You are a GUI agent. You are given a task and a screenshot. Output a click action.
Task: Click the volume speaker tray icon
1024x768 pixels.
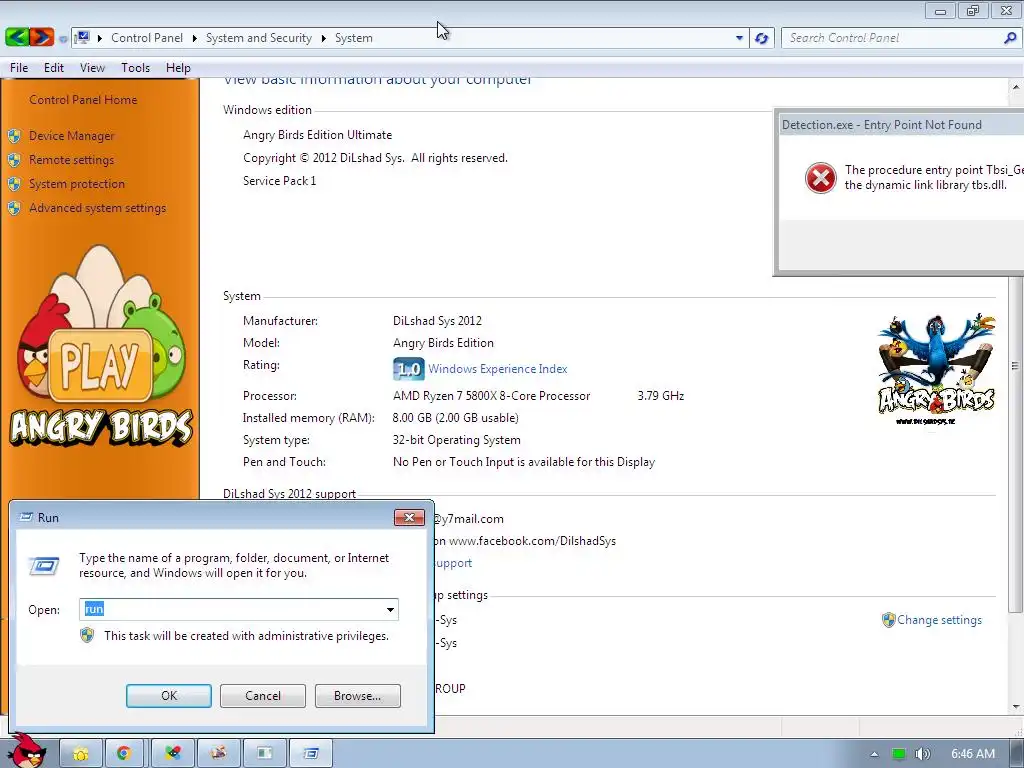(x=922, y=754)
